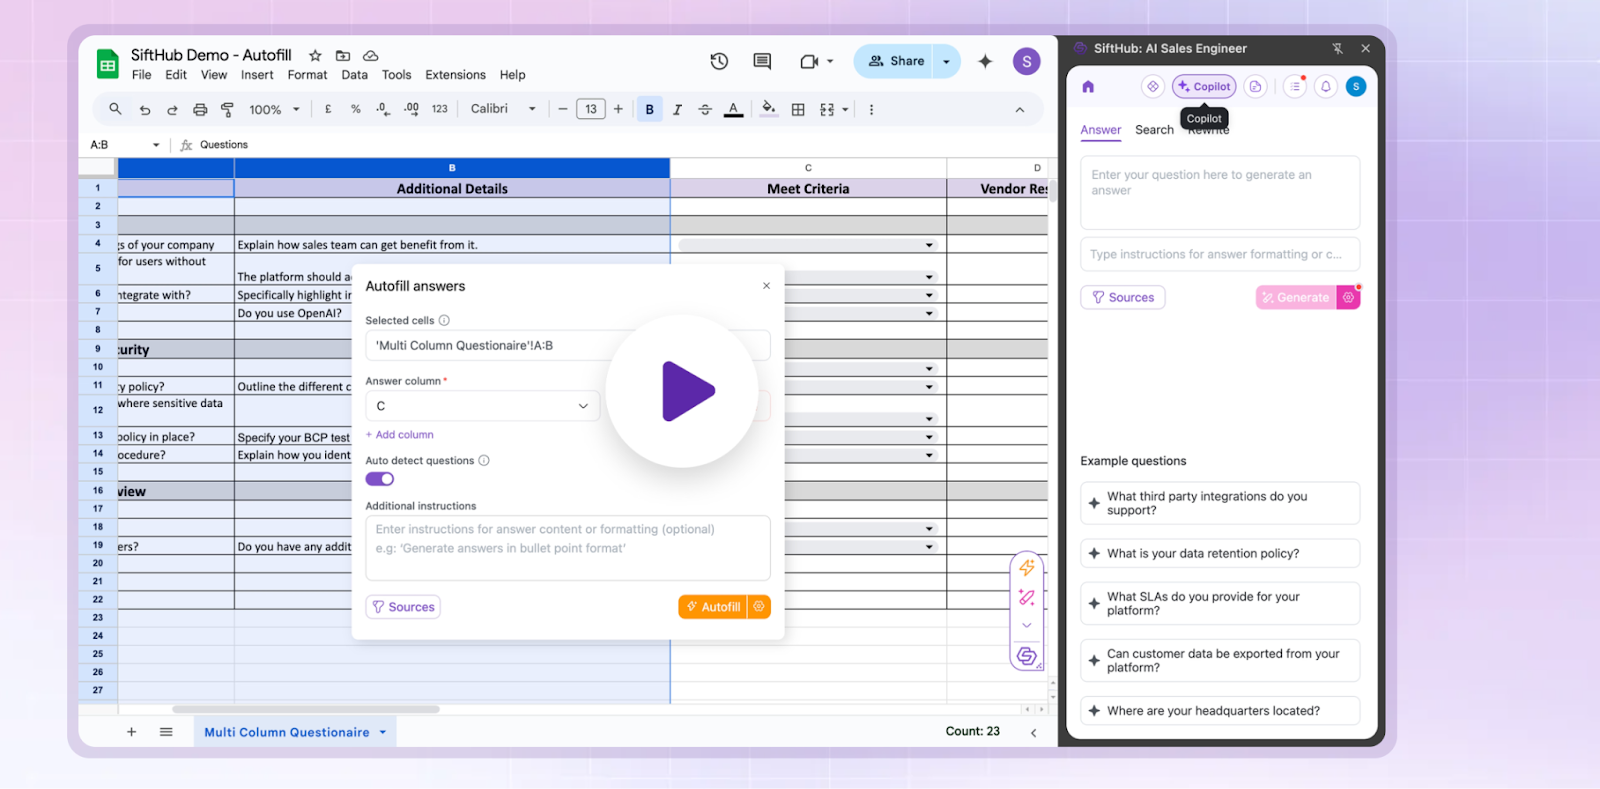Open the Answer column C dropdown
The width and height of the screenshot is (1600, 789).
click(x=483, y=406)
